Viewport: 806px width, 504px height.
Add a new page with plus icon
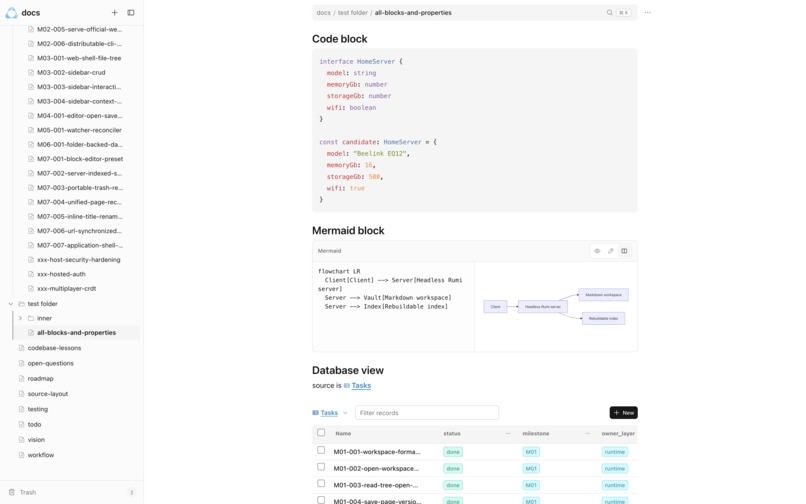tap(115, 12)
